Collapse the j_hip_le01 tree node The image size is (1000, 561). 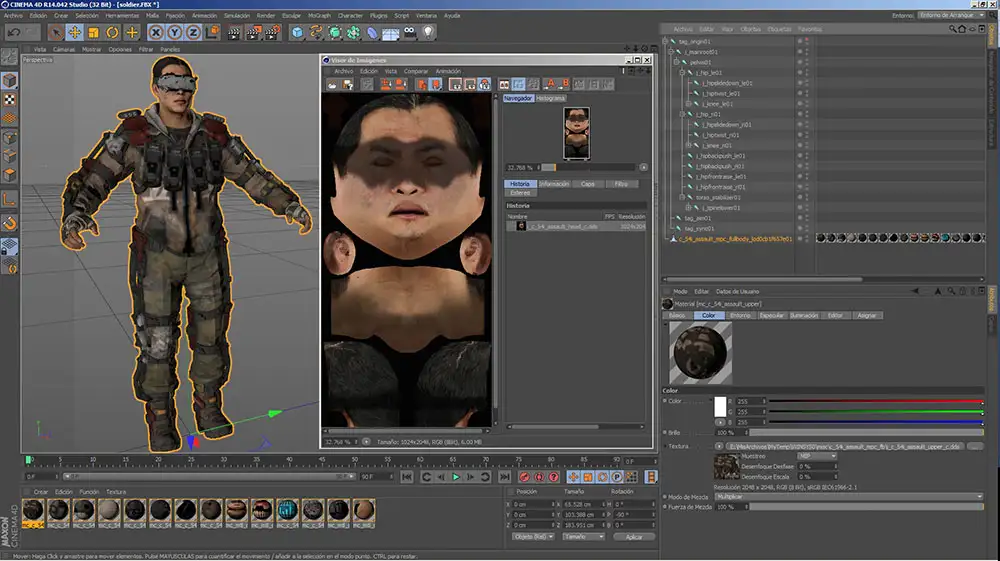[x=682, y=73]
